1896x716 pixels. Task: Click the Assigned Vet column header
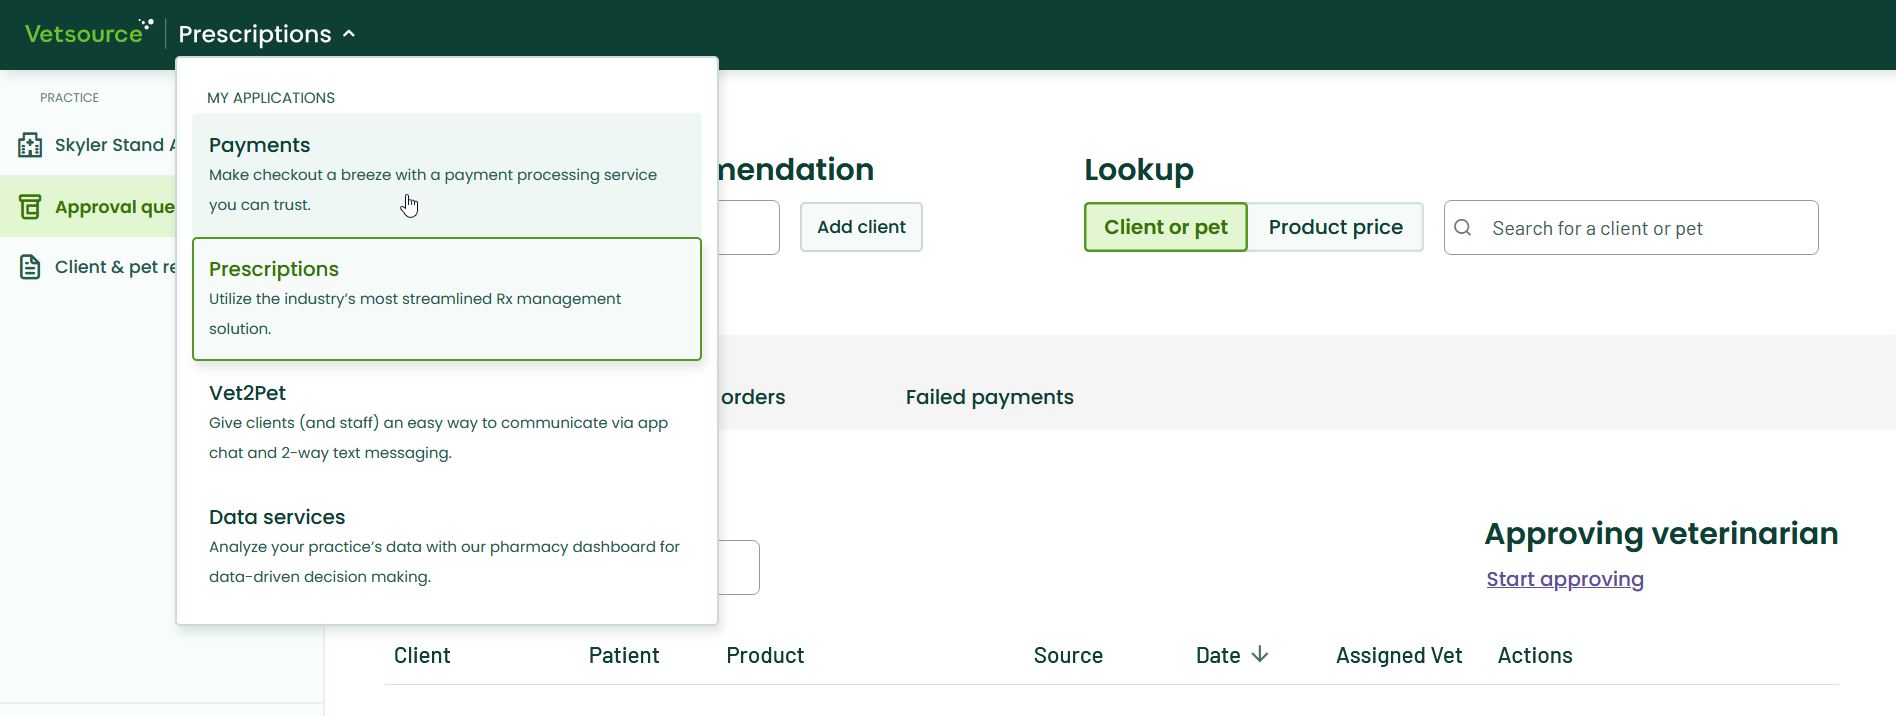click(x=1399, y=656)
